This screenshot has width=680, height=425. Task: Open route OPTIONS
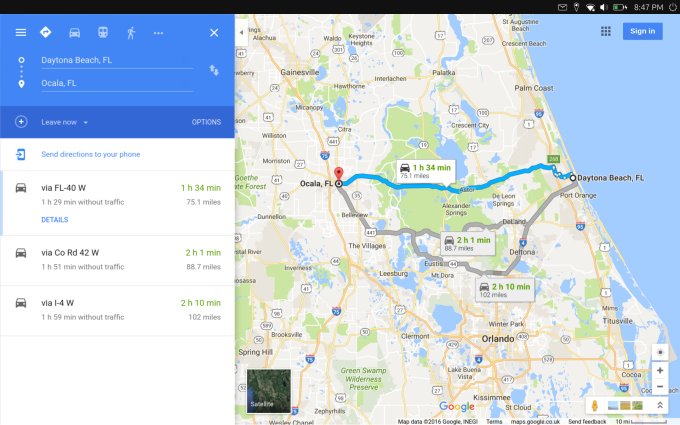[206, 122]
